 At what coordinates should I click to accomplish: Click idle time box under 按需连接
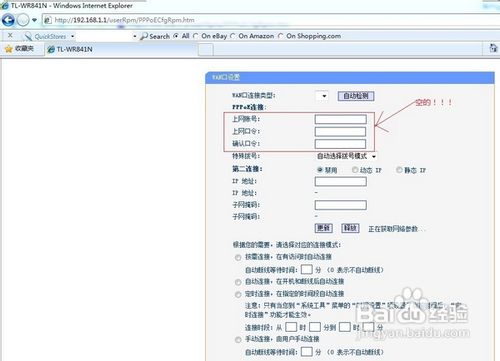[x=307, y=269]
